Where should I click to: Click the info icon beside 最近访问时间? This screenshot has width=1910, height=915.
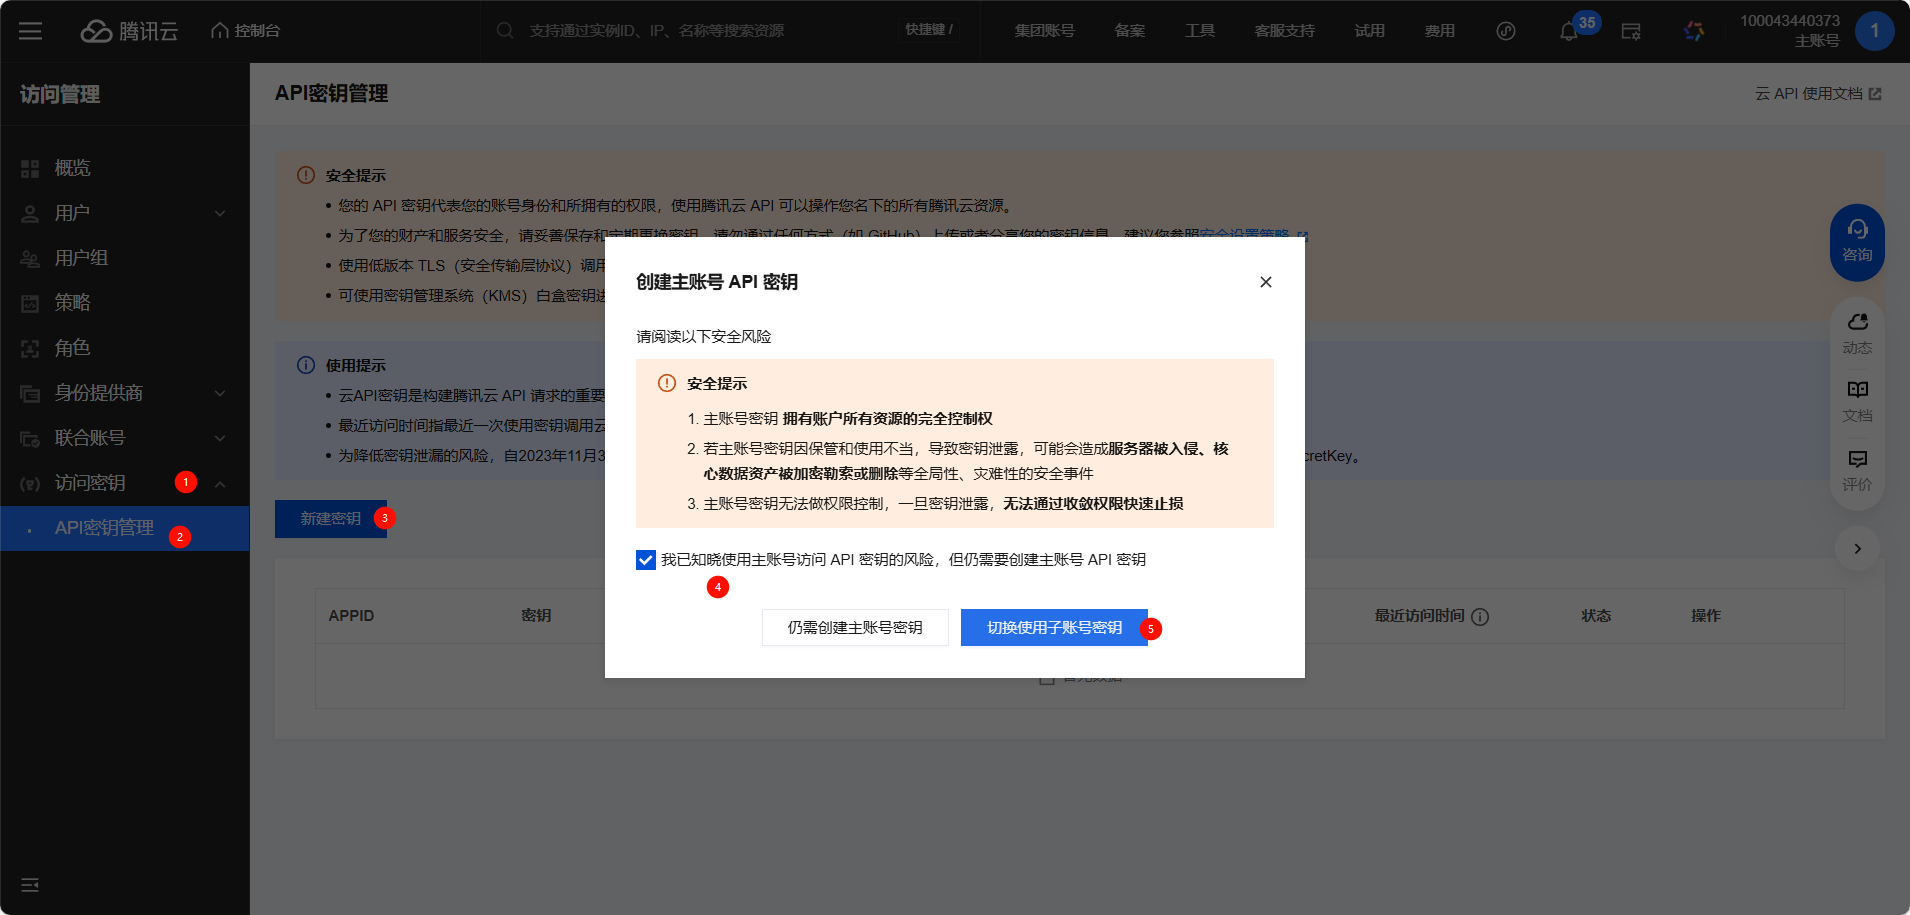(x=1480, y=617)
